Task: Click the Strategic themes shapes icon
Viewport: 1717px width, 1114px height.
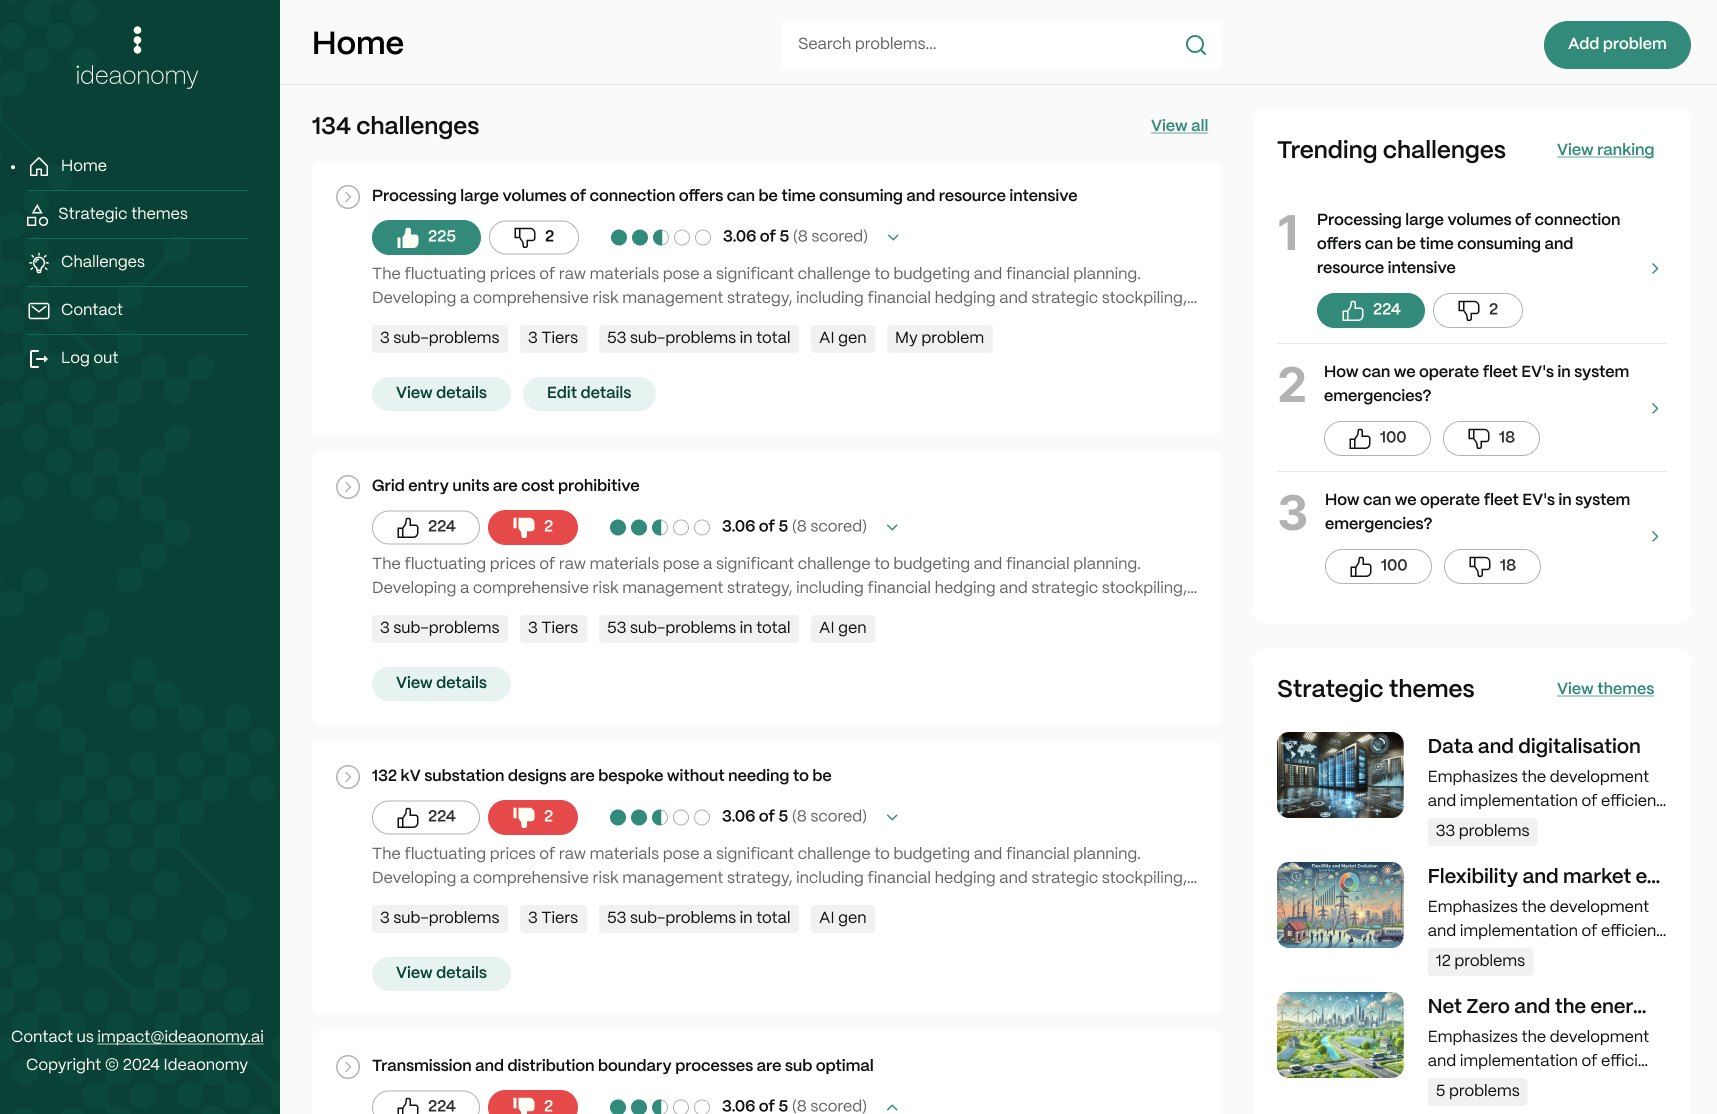Action: (x=37, y=214)
